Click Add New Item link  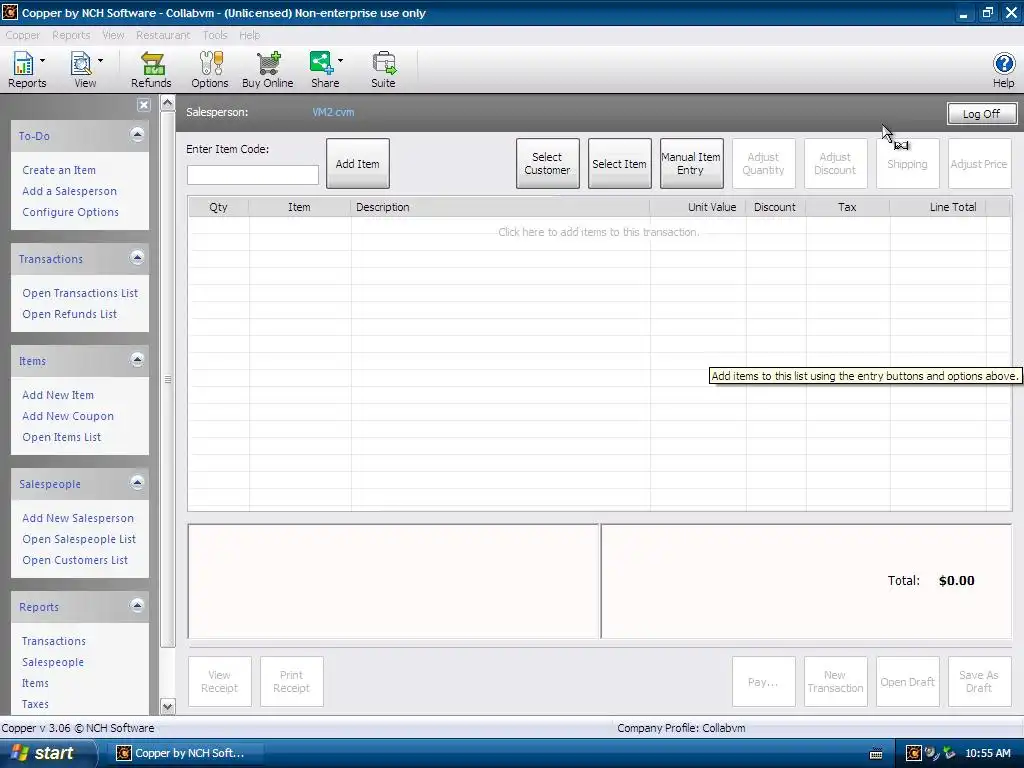click(58, 395)
